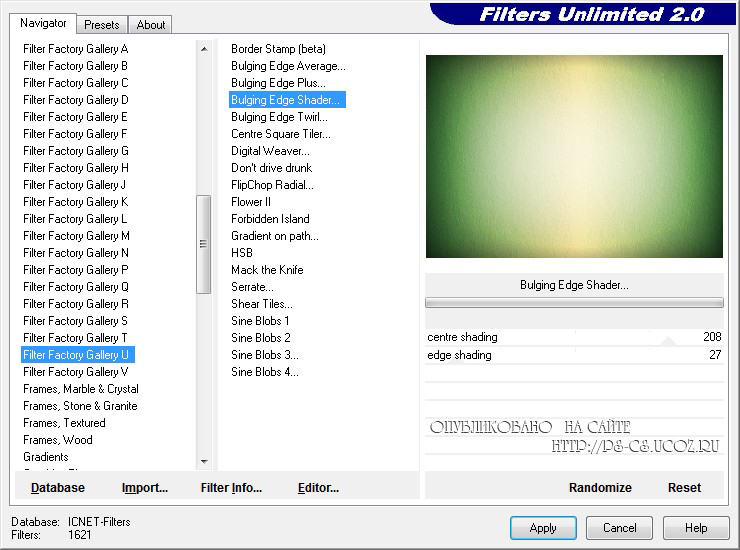740x550 pixels.
Task: Open the About tab
Action: [x=151, y=25]
